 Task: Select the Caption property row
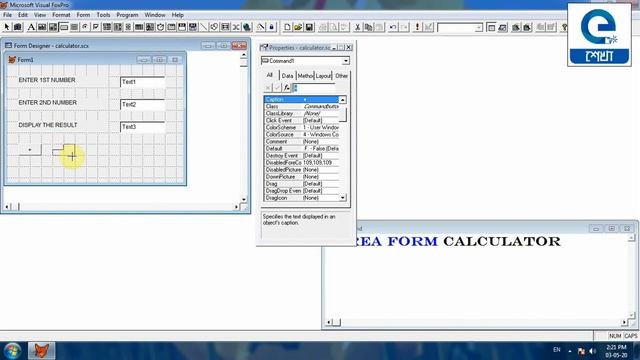coord(301,100)
